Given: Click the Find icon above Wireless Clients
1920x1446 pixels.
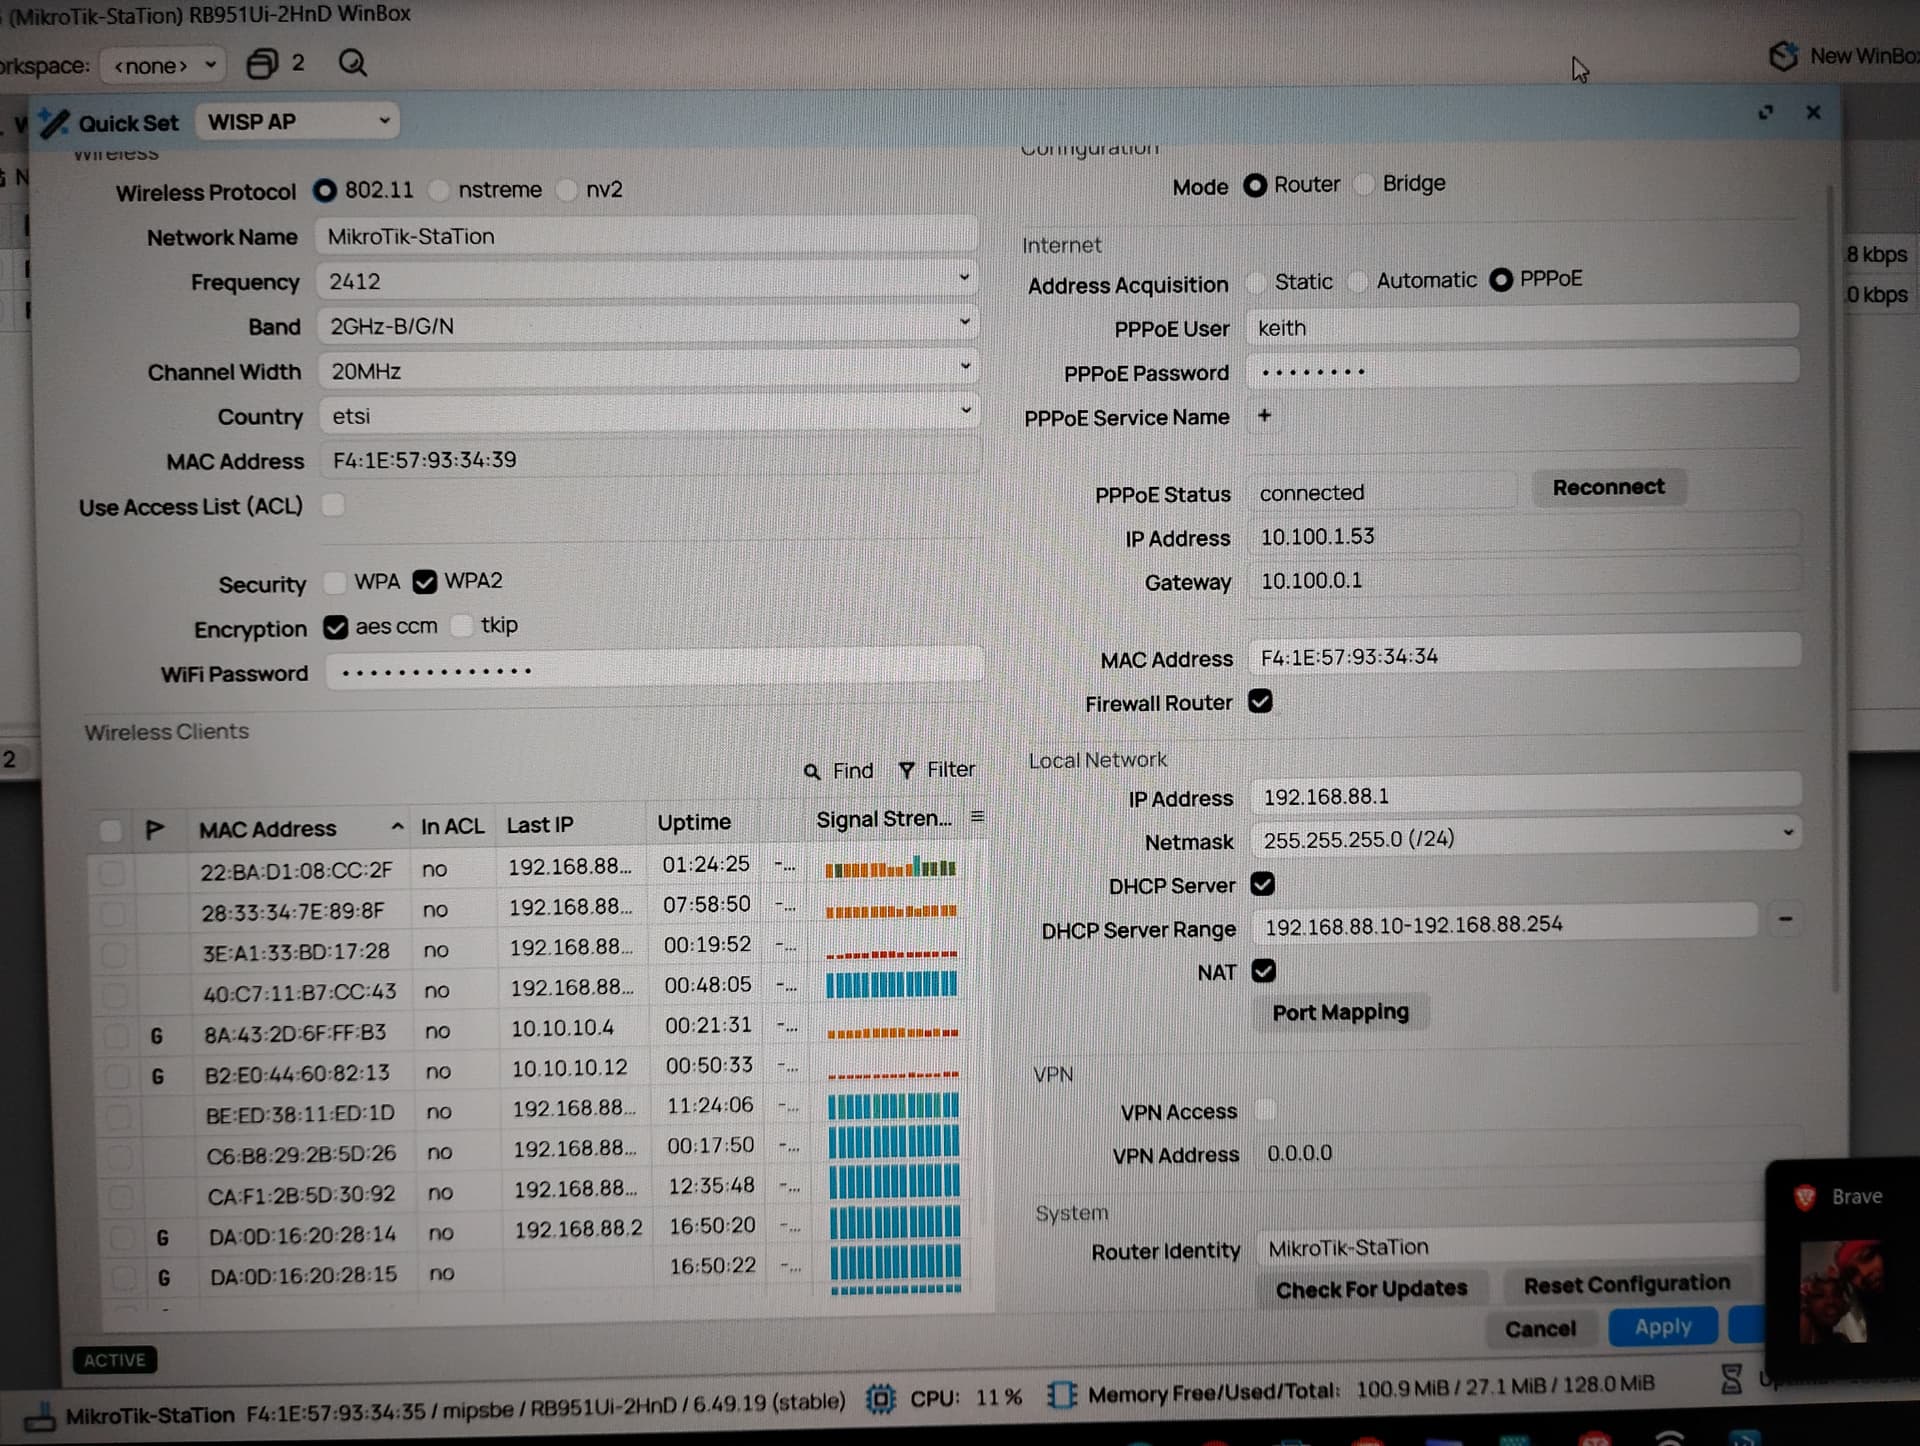Looking at the screenshot, I should tap(812, 770).
